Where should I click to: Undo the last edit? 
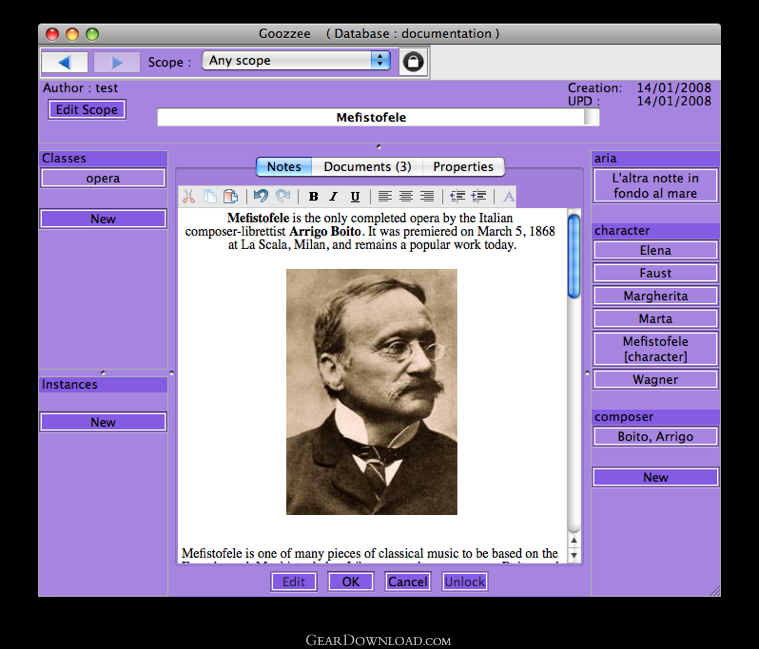[x=260, y=196]
